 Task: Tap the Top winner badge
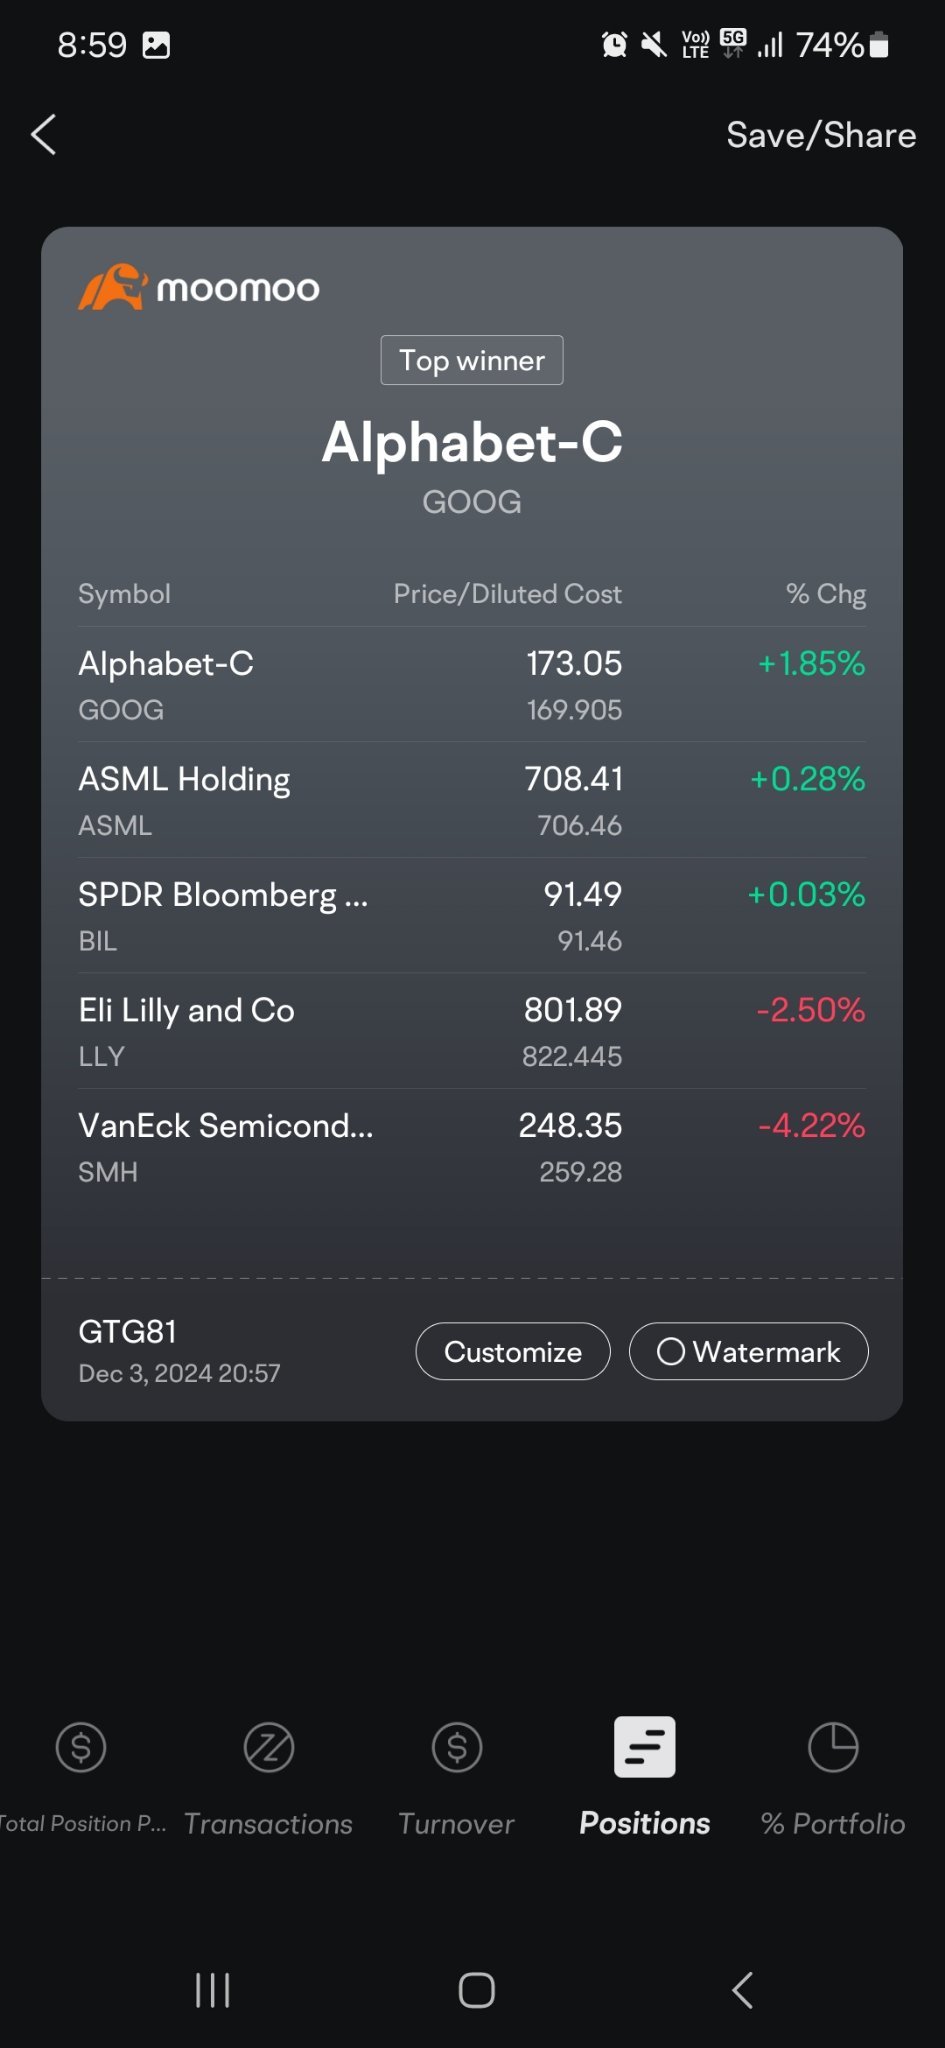click(x=472, y=360)
